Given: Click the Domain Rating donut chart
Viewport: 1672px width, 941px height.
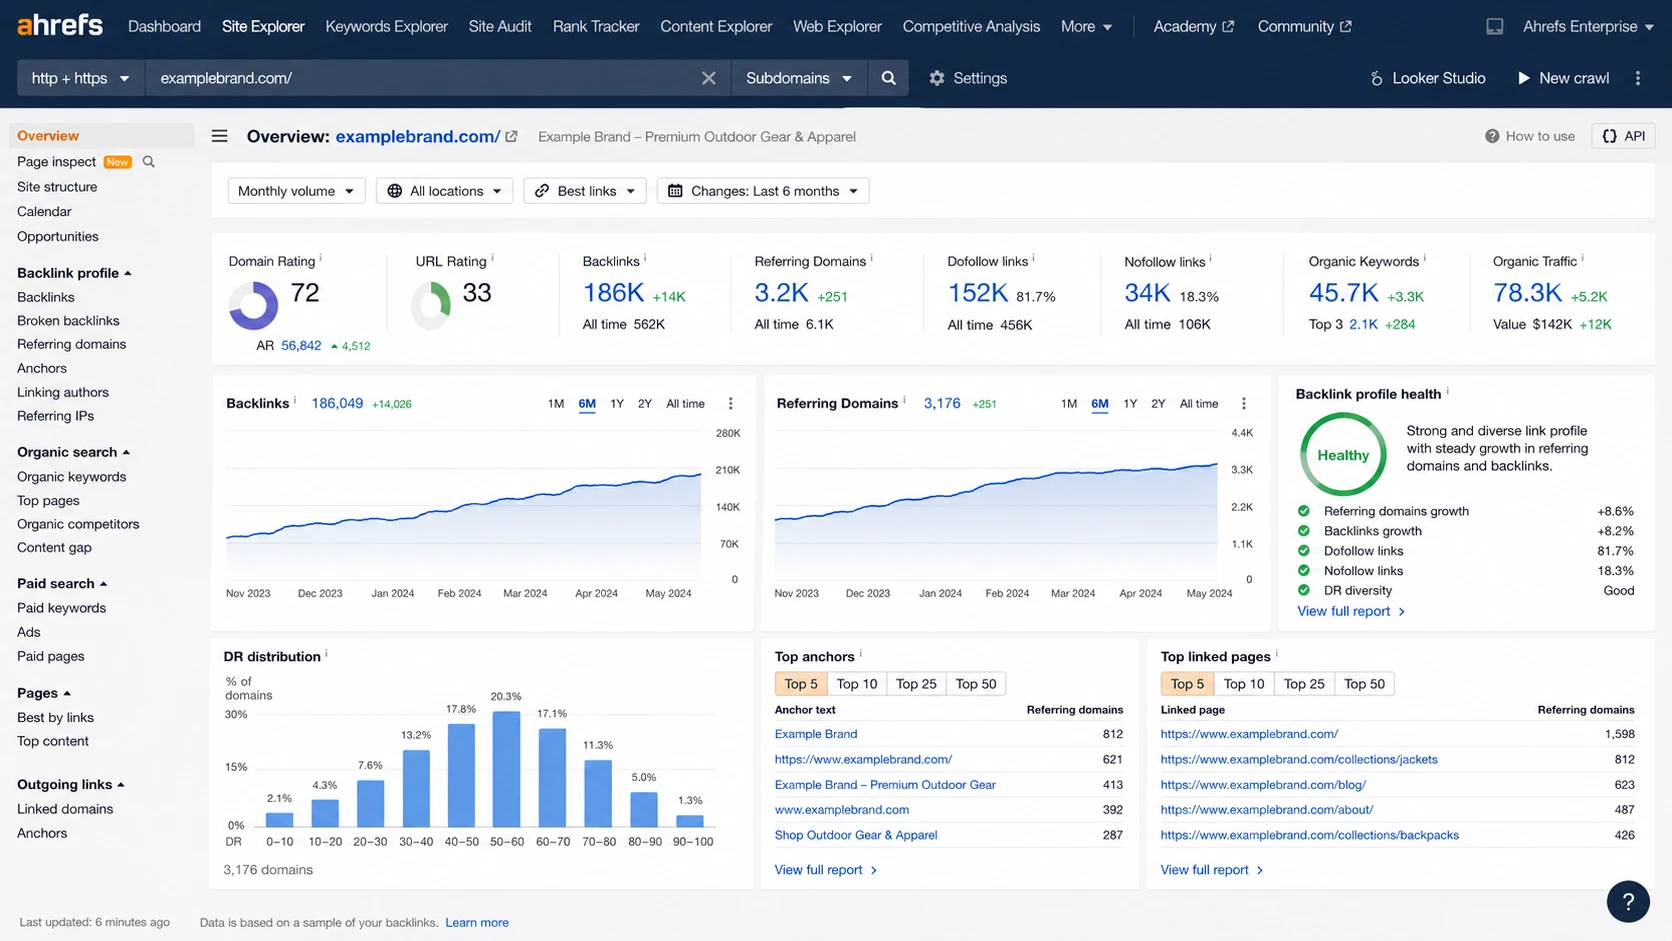Looking at the screenshot, I should (x=254, y=305).
